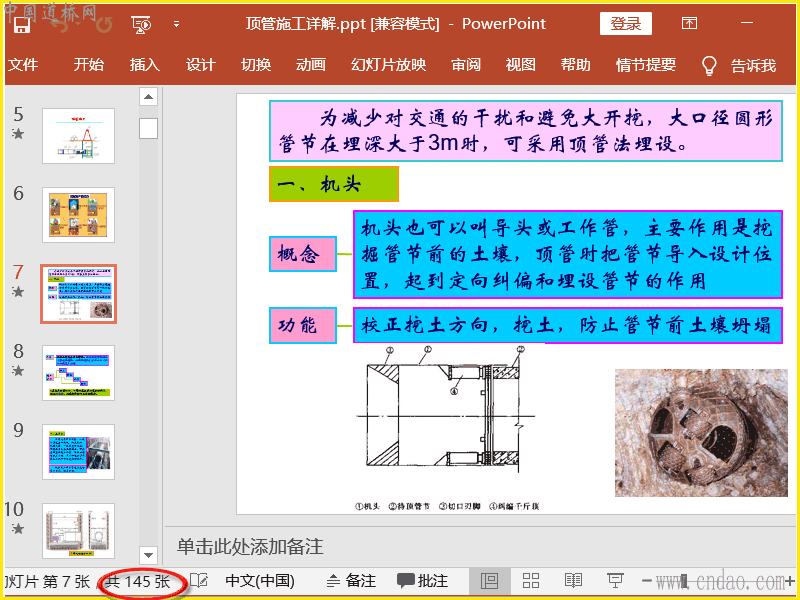Click the 概念 label box on slide
This screenshot has width=800, height=600.
pyautogui.click(x=303, y=254)
